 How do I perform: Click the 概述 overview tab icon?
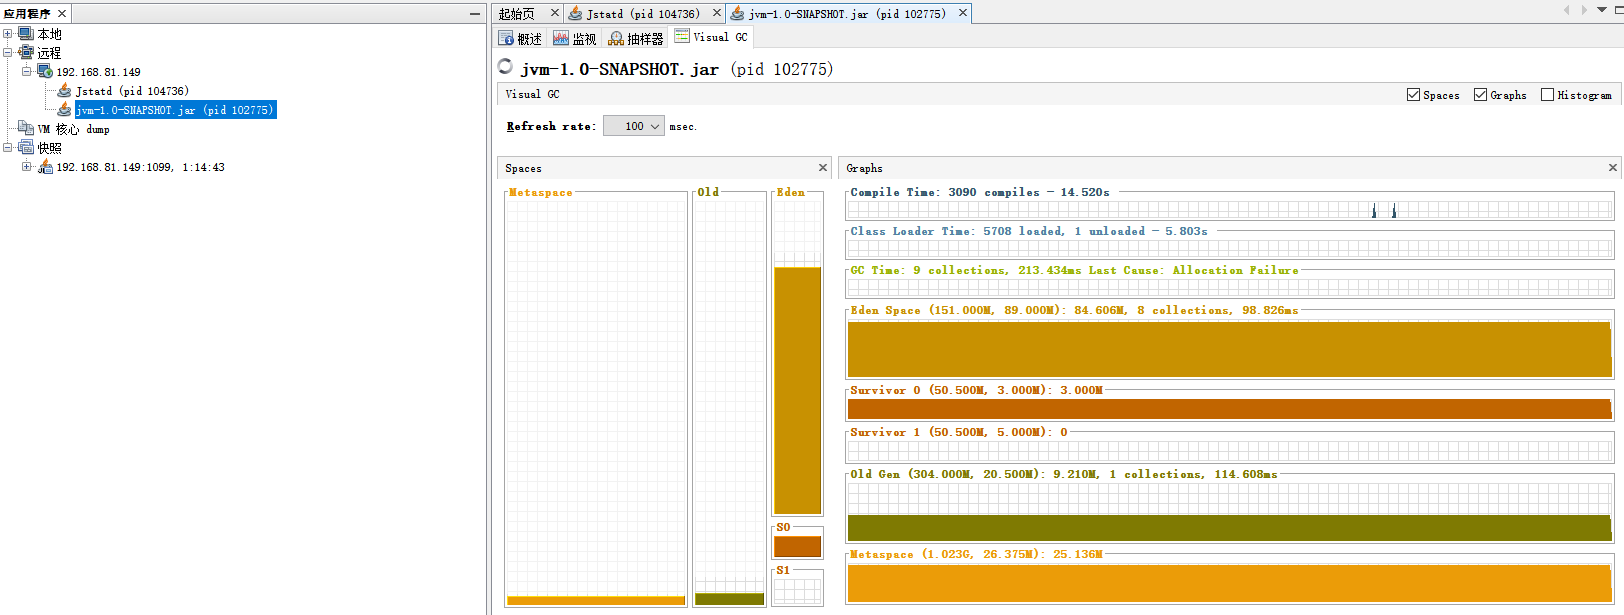pos(507,38)
